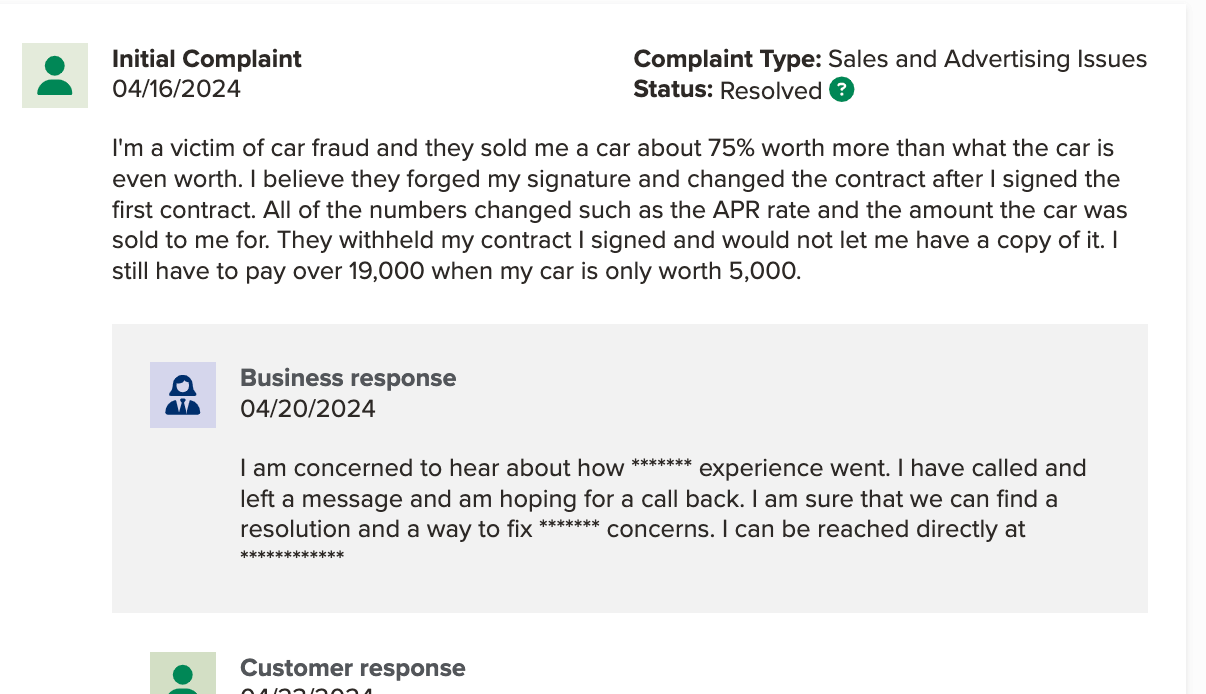Click the masked phone number asterisks
The height and width of the screenshot is (694, 1206).
tap(292, 557)
